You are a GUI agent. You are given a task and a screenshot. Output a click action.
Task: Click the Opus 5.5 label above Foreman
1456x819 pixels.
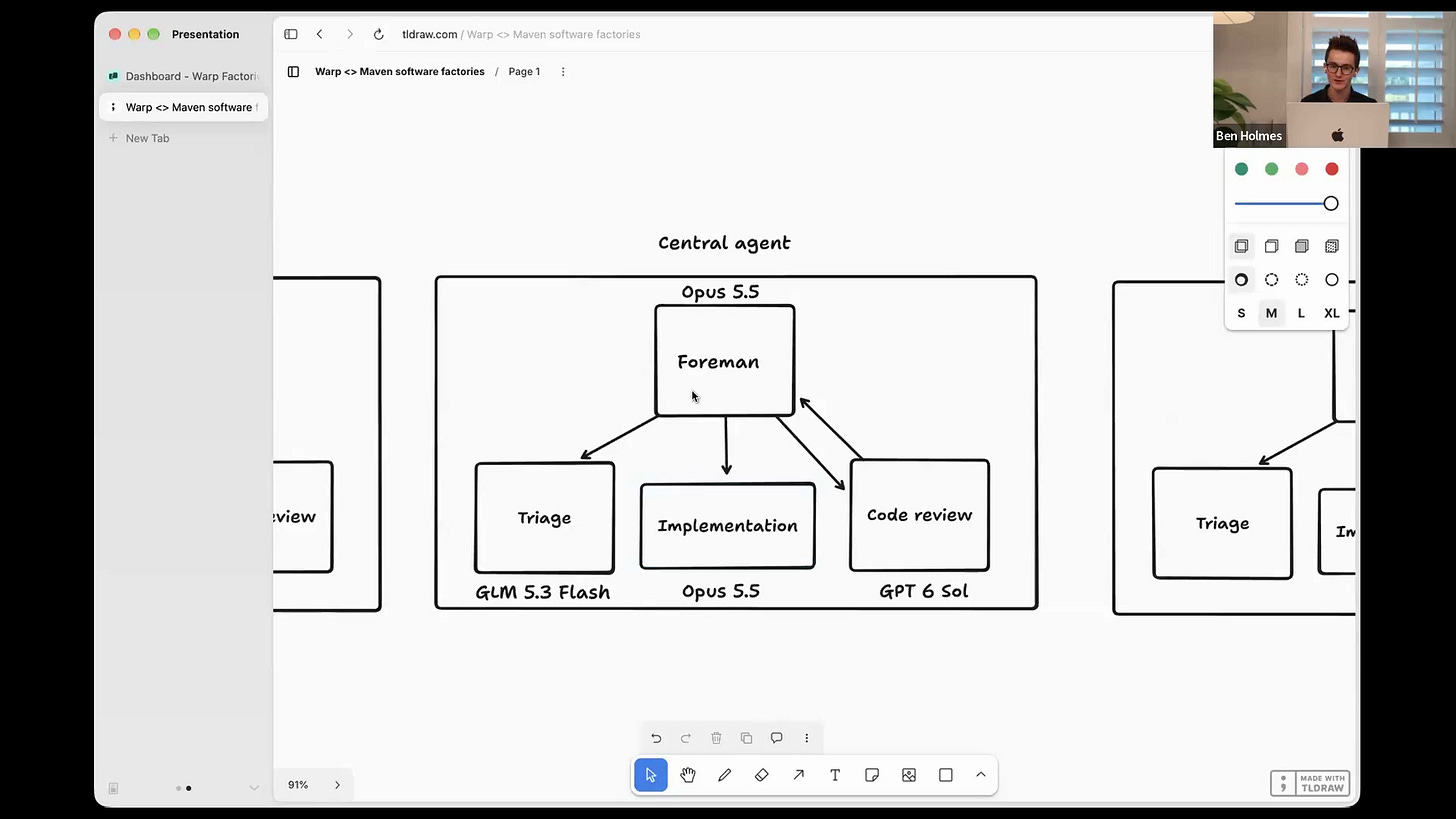720,292
